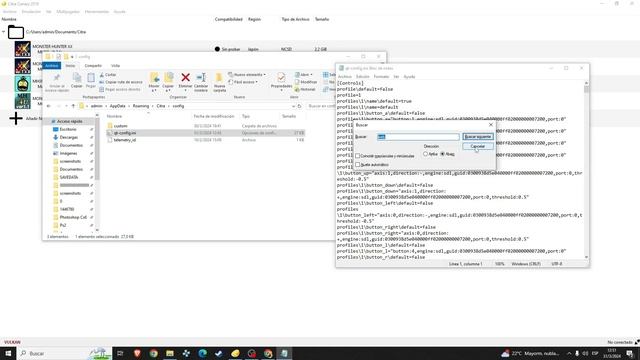Open Archivo menu in Notepad
The height and width of the screenshot is (360, 640).
click(x=344, y=77)
